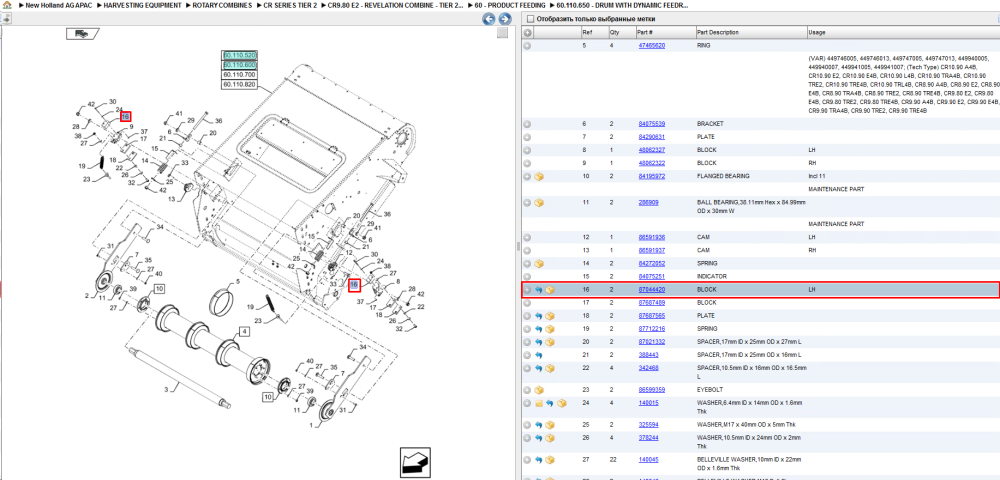Click the blue arrow icon on row 24 washer
The image size is (1000, 480).
click(550, 404)
